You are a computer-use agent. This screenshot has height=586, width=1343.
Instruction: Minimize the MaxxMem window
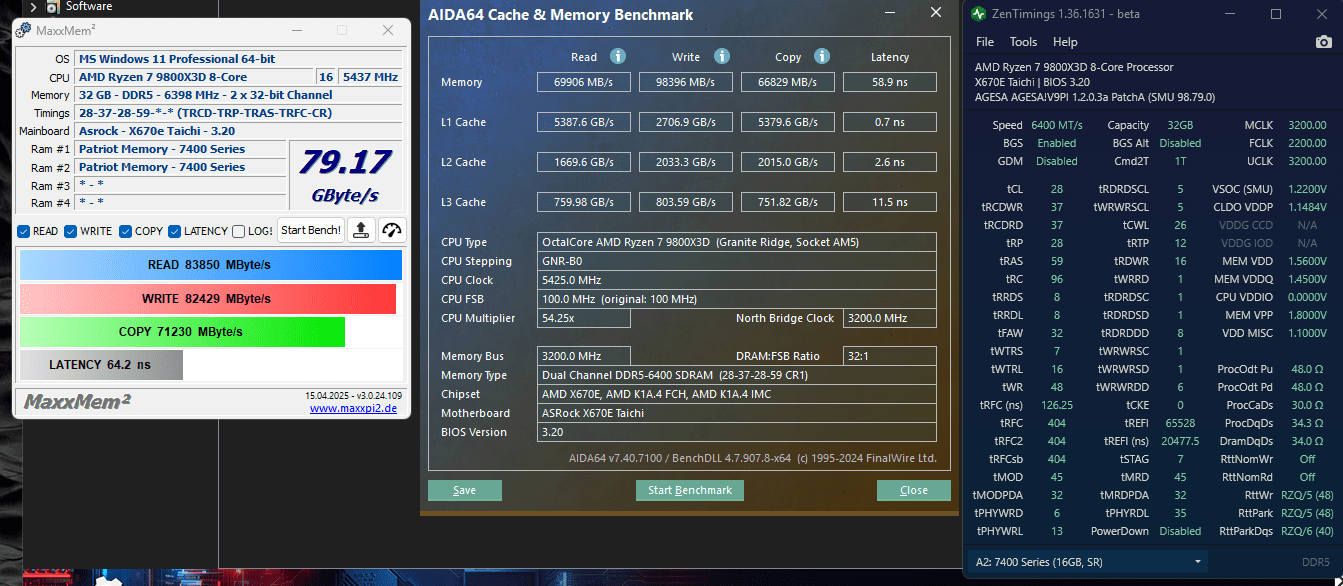pyautogui.click(x=296, y=30)
